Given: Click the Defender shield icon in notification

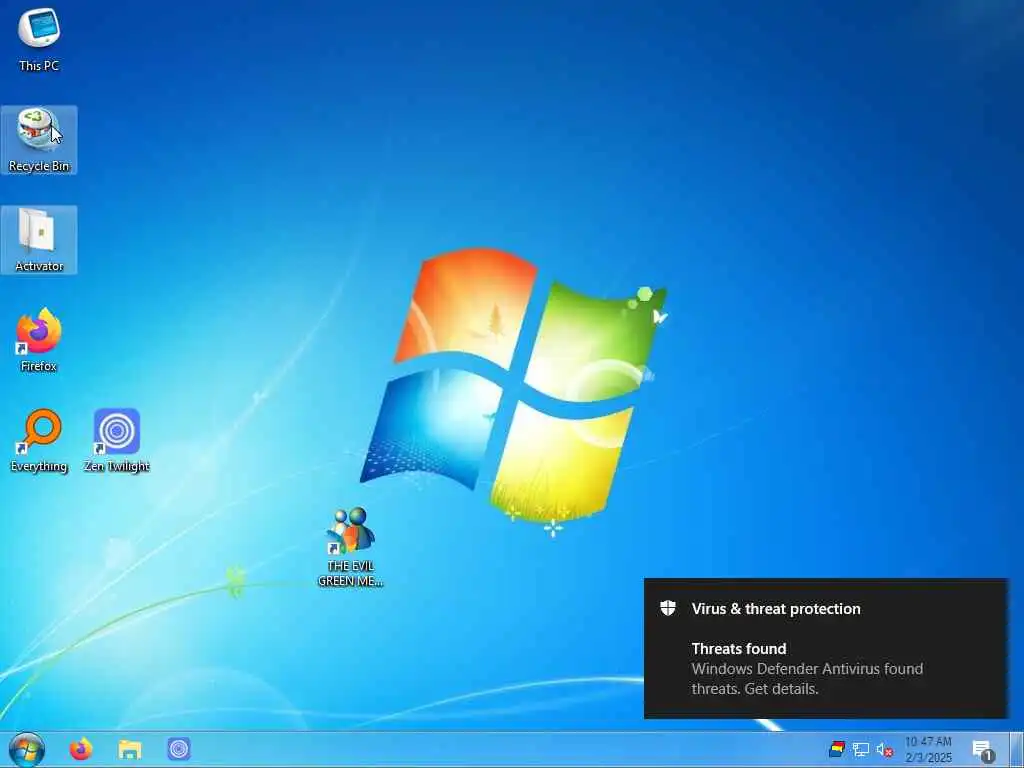Looking at the screenshot, I should click(x=667, y=609).
